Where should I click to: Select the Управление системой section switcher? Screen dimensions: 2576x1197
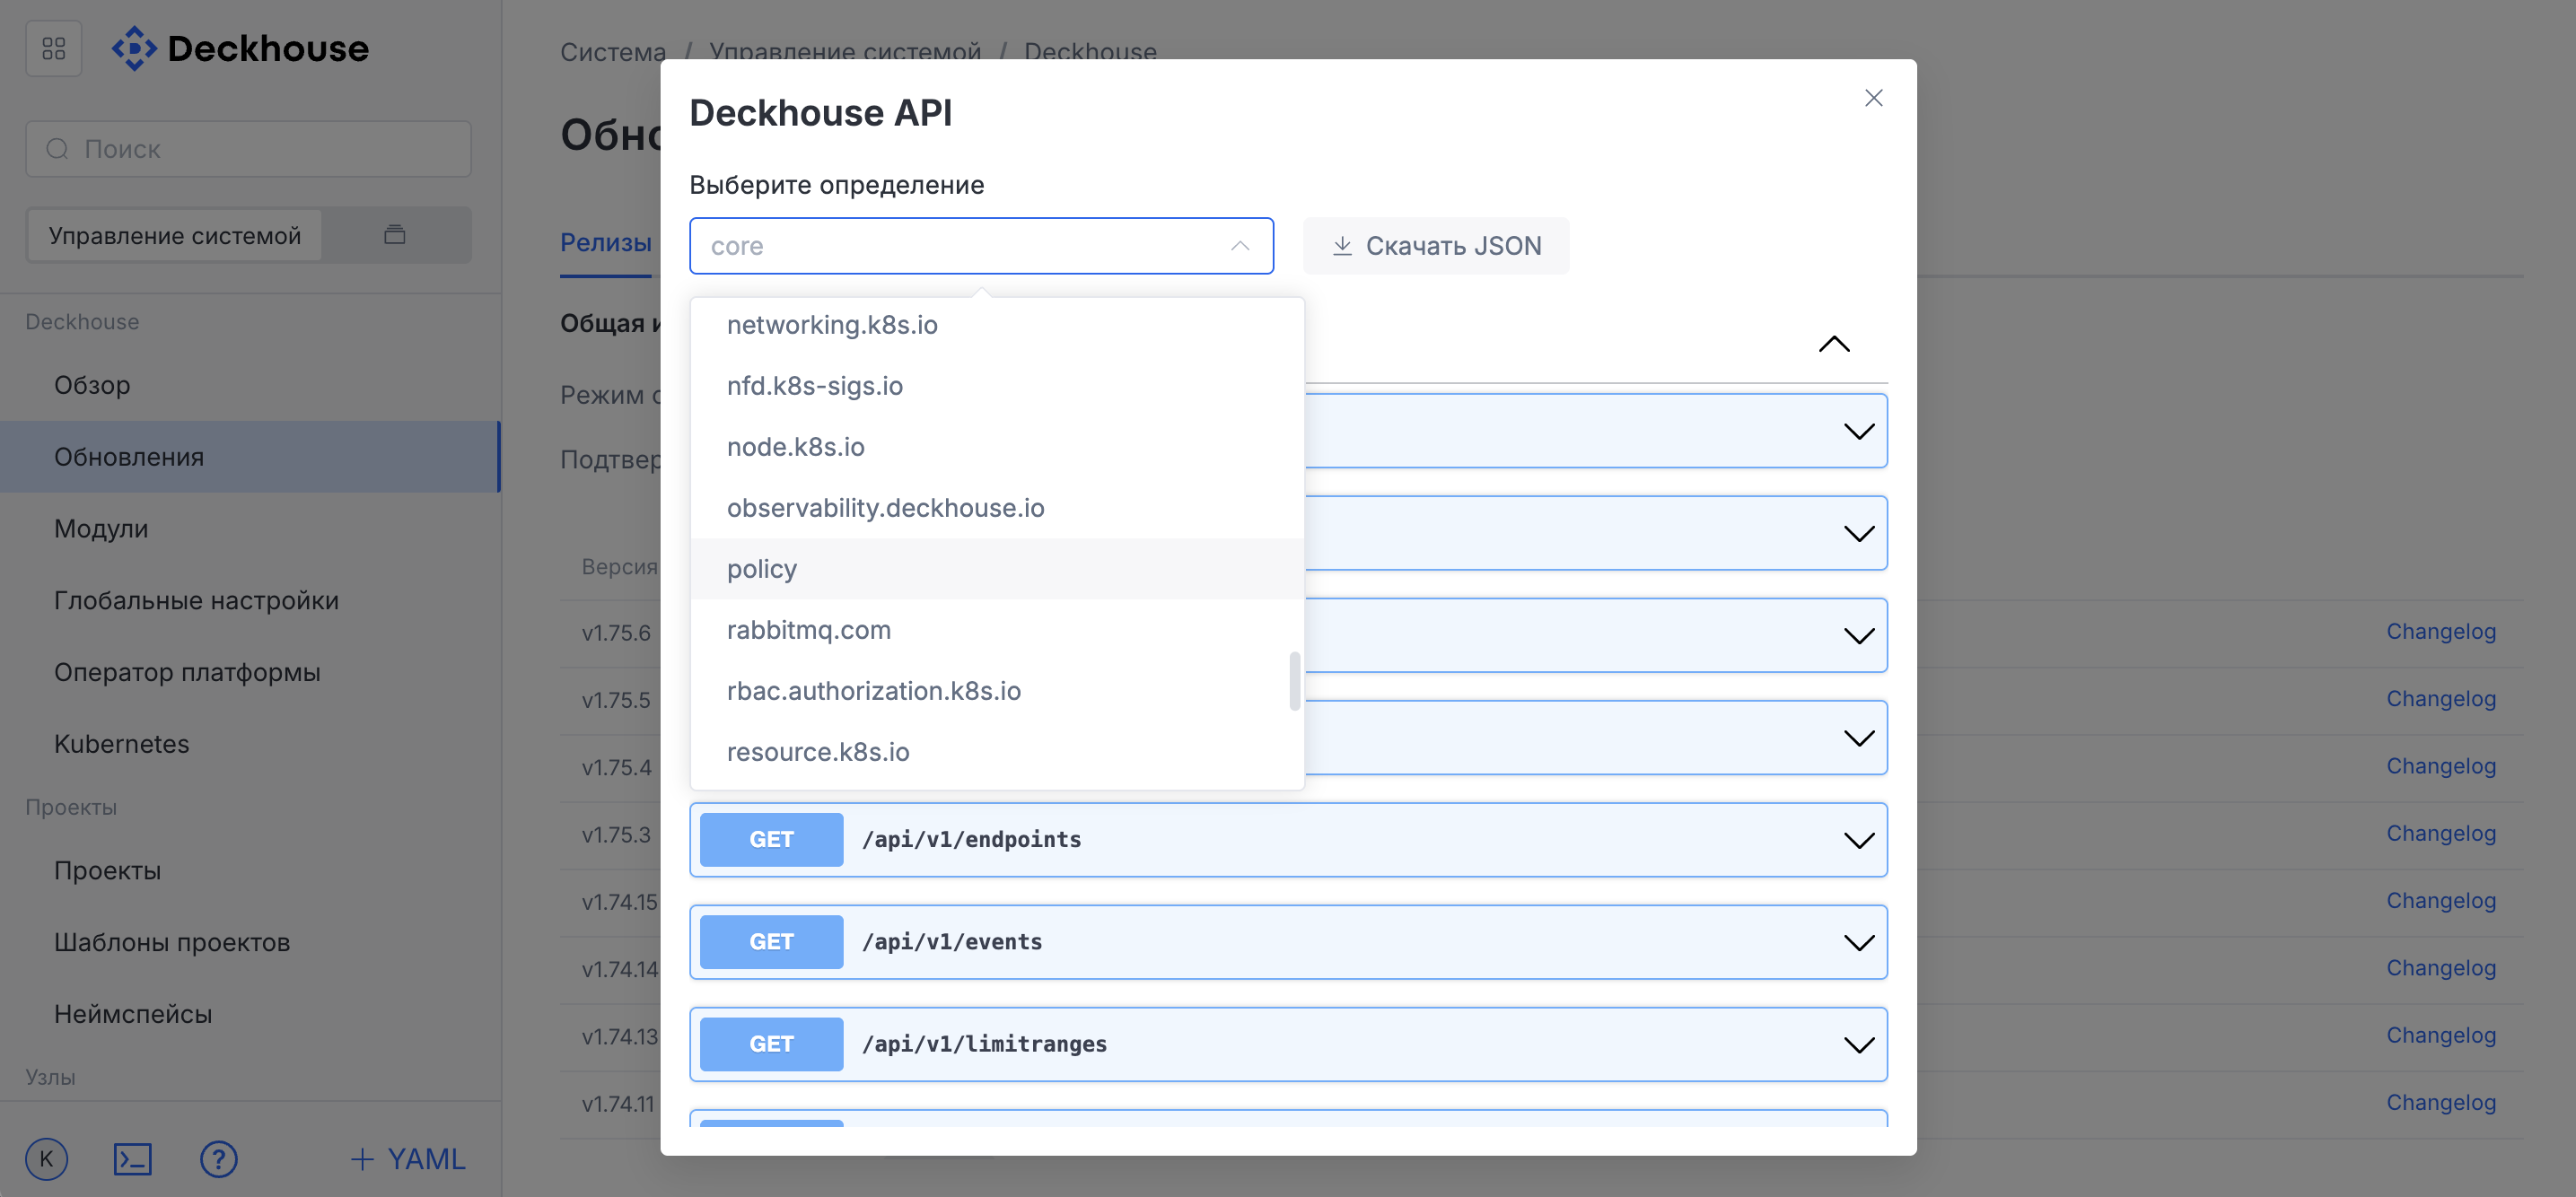[x=175, y=235]
